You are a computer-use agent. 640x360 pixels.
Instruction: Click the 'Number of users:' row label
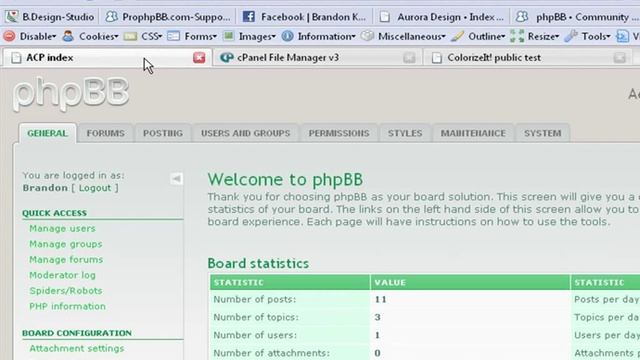[255, 335]
